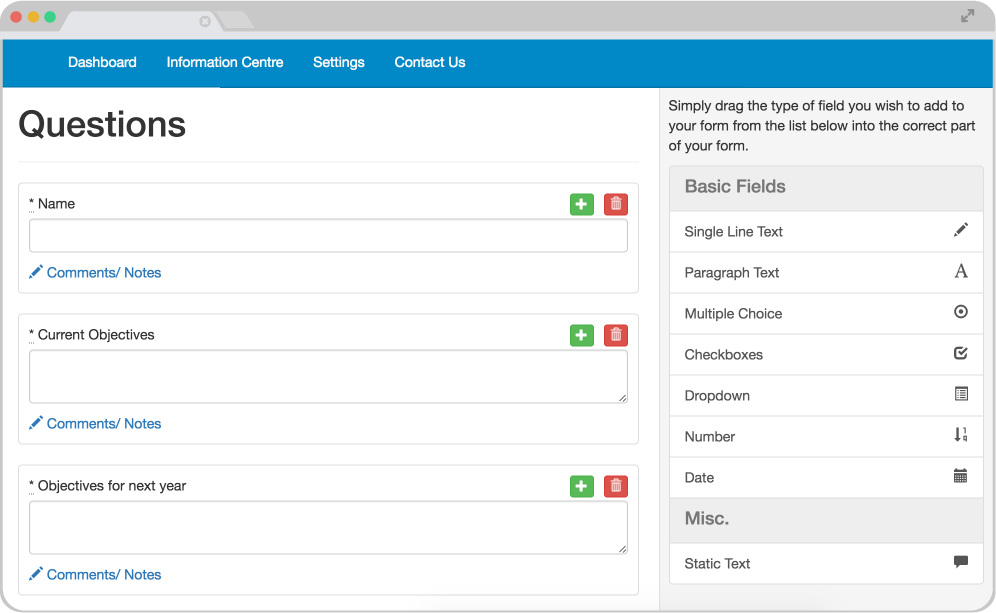Click the sort-number icon beside Number

tap(960, 434)
